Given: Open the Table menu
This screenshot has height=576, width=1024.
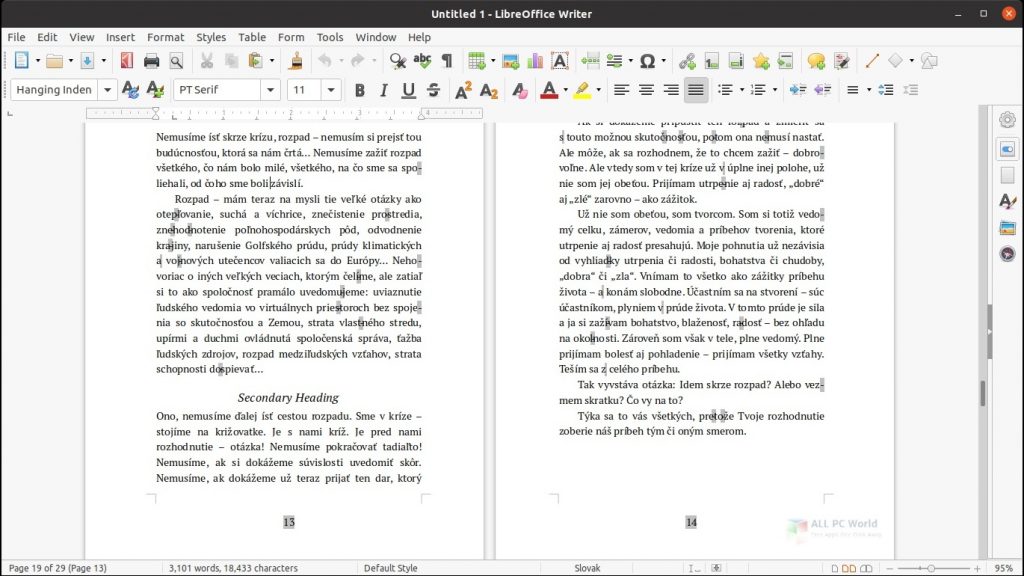Looking at the screenshot, I should 252,37.
